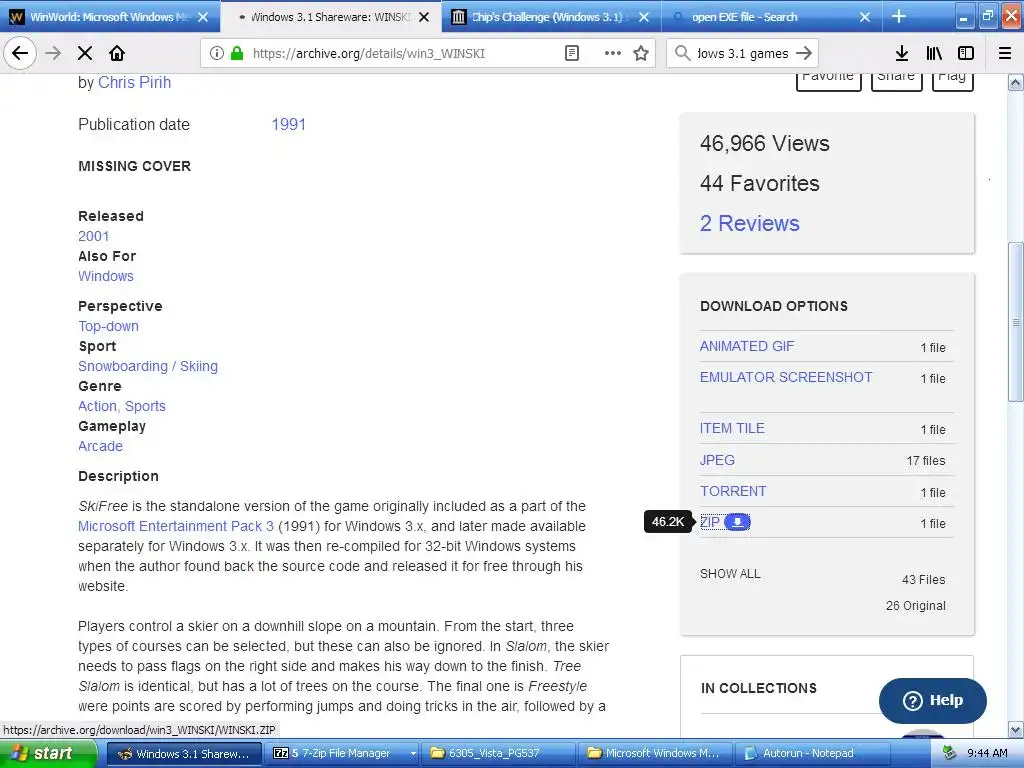Open Chris Pirih author link
Viewport: 1024px width, 768px height.
coord(135,82)
